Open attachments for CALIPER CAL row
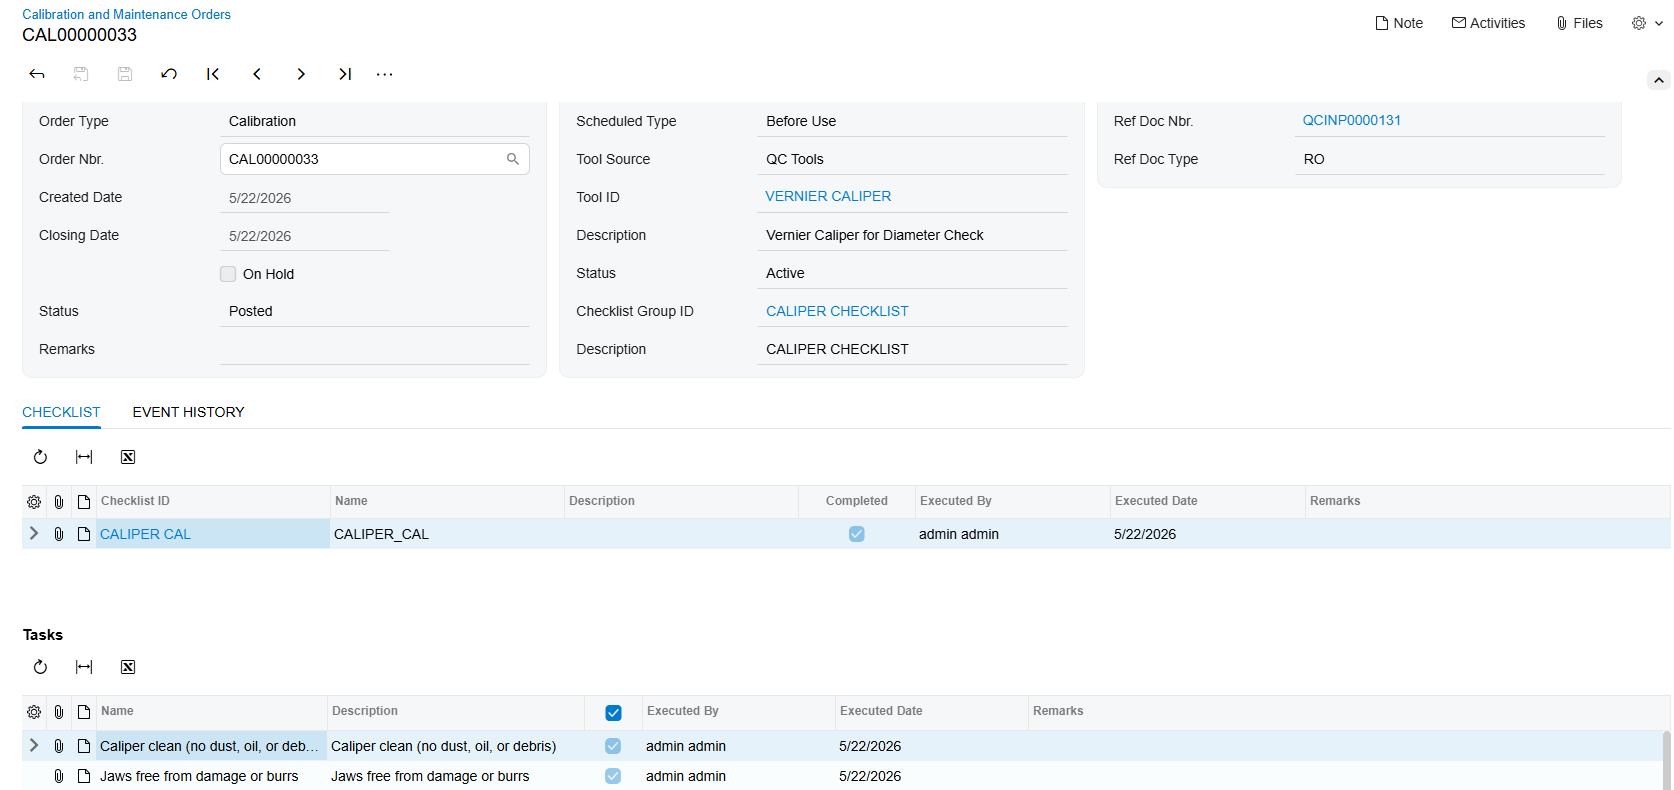The width and height of the screenshot is (1674, 790). tap(59, 534)
